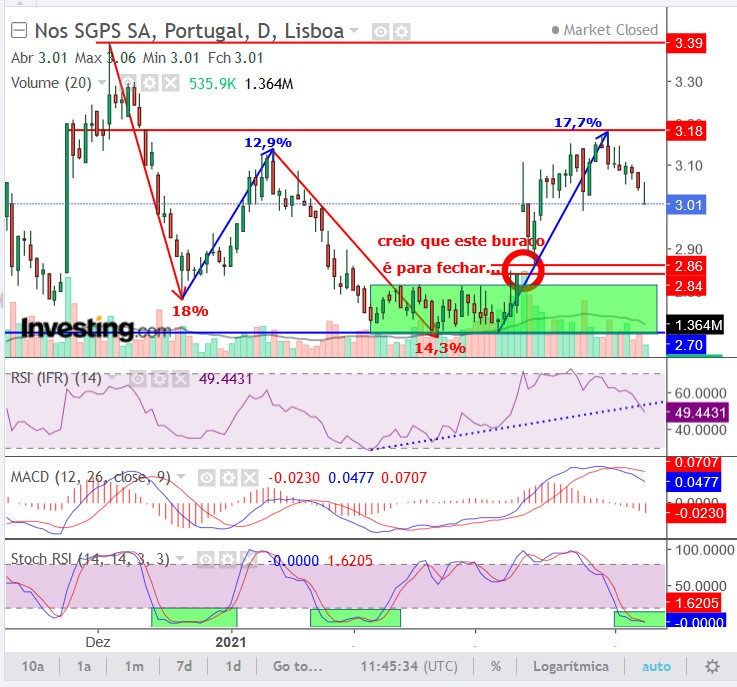Click the Stoch RSI 1.6205 axis label
The image size is (737, 687).
click(693, 603)
